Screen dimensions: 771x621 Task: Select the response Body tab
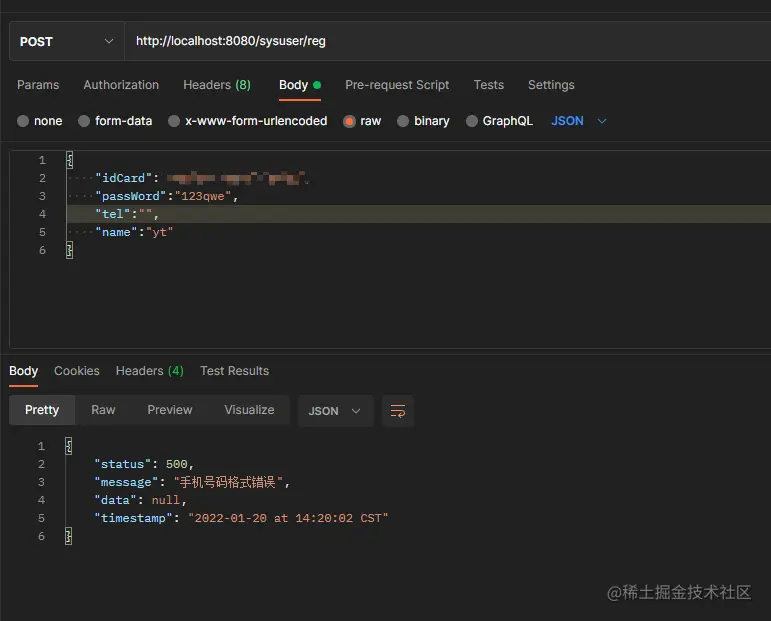coord(24,371)
